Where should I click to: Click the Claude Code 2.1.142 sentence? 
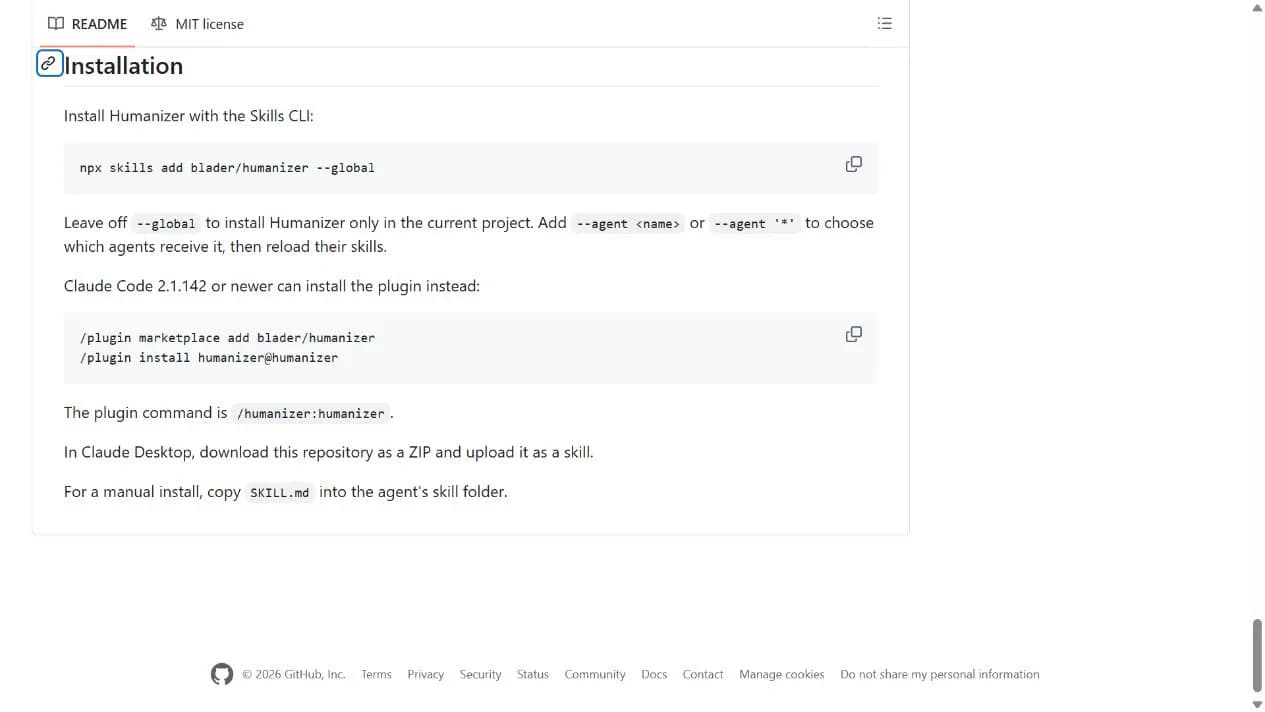[272, 286]
